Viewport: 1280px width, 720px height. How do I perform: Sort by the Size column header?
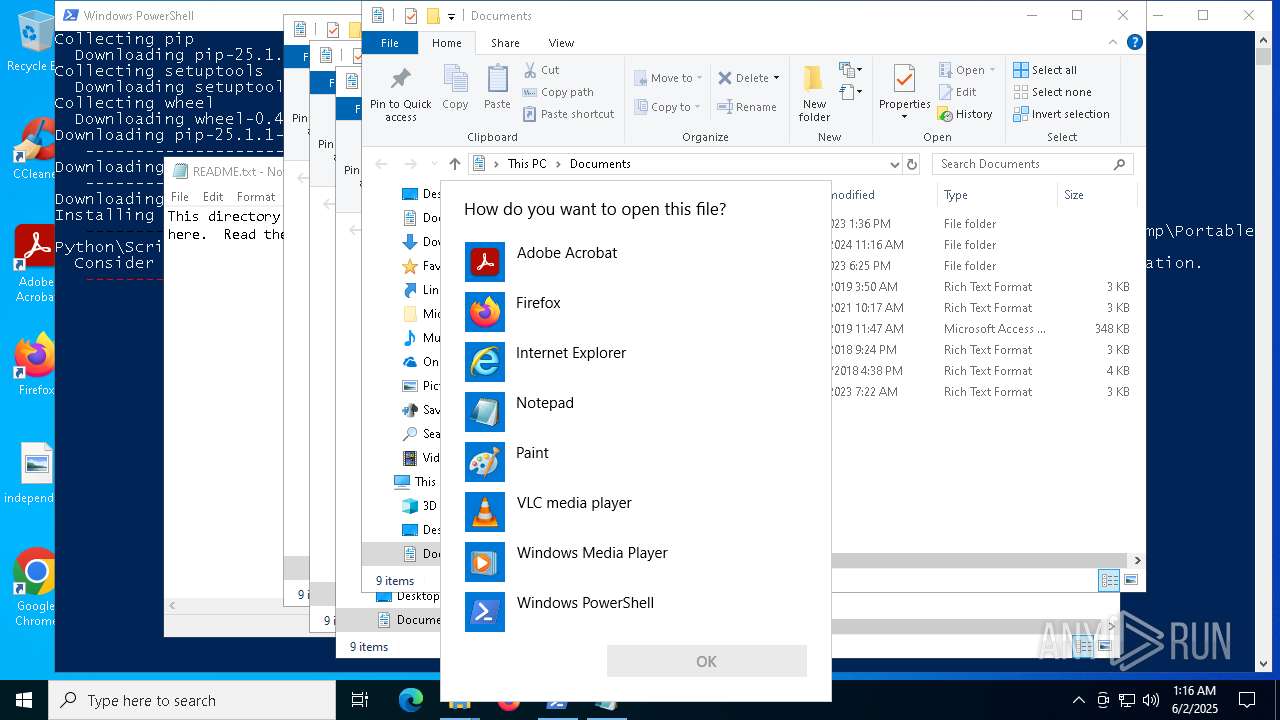click(1096, 195)
